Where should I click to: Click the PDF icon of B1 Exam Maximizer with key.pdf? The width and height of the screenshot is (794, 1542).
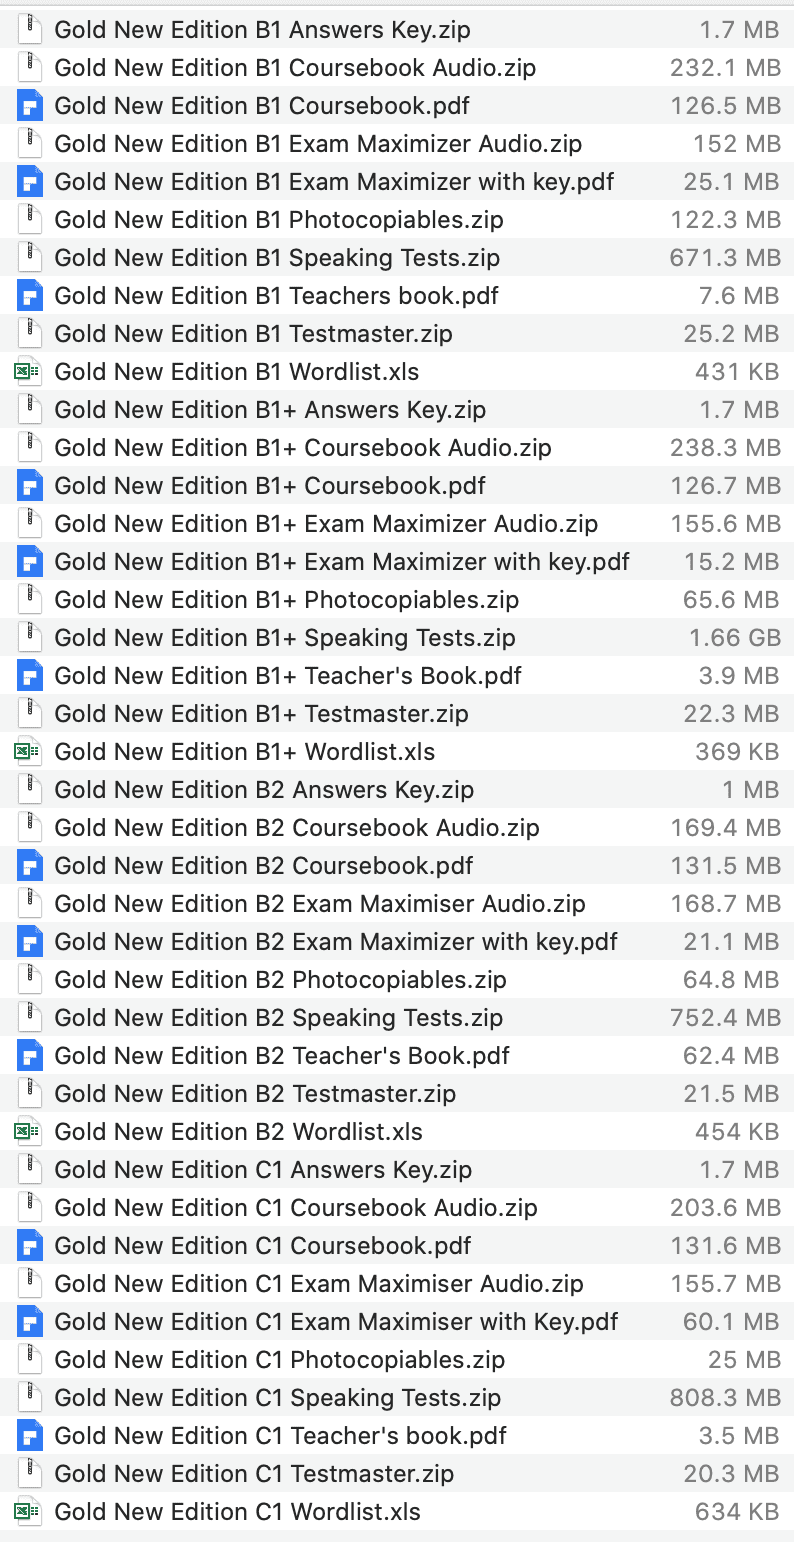pos(30,182)
